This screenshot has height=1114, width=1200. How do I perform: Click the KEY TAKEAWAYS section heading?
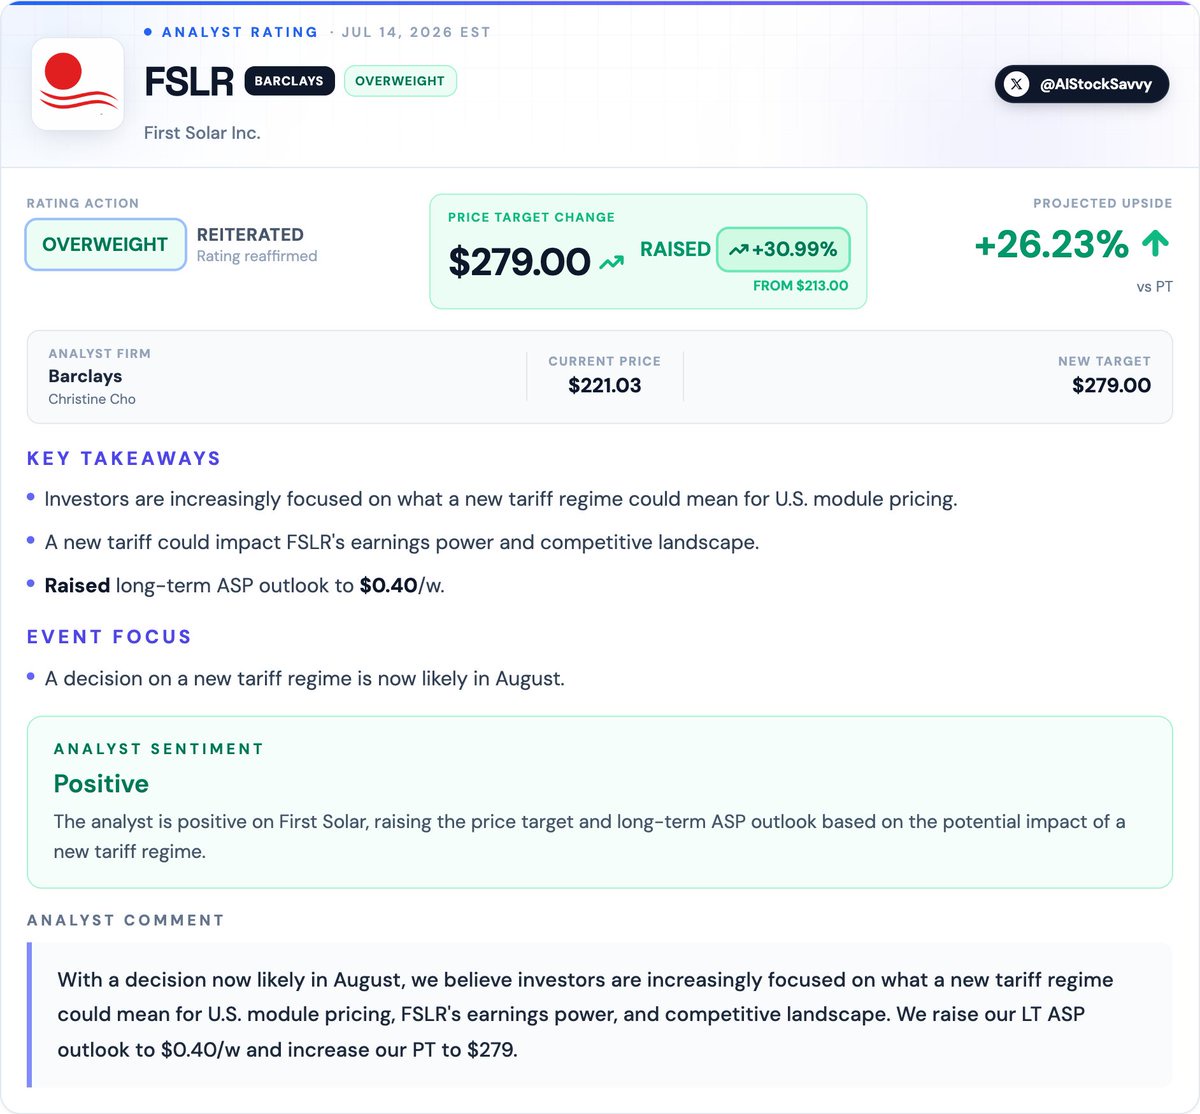(124, 459)
